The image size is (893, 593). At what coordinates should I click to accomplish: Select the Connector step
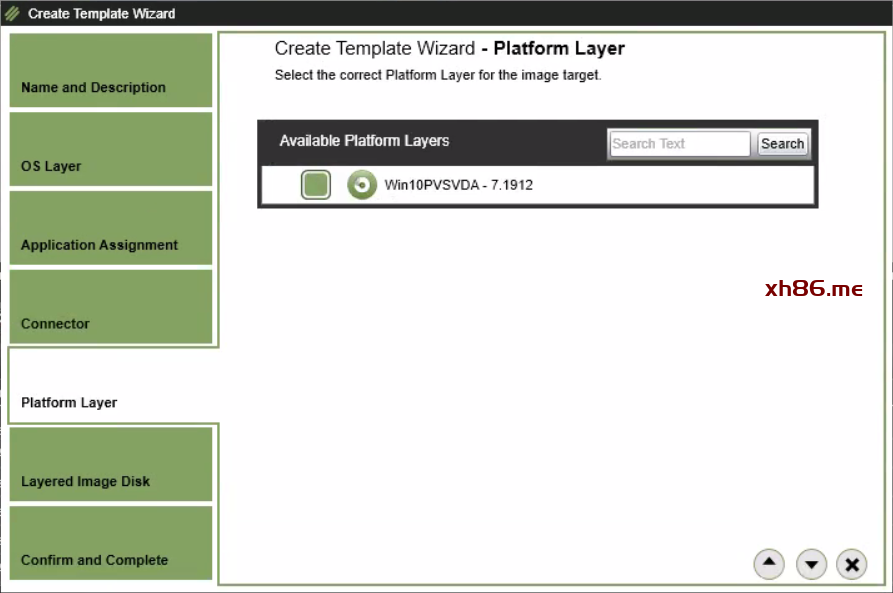[111, 307]
